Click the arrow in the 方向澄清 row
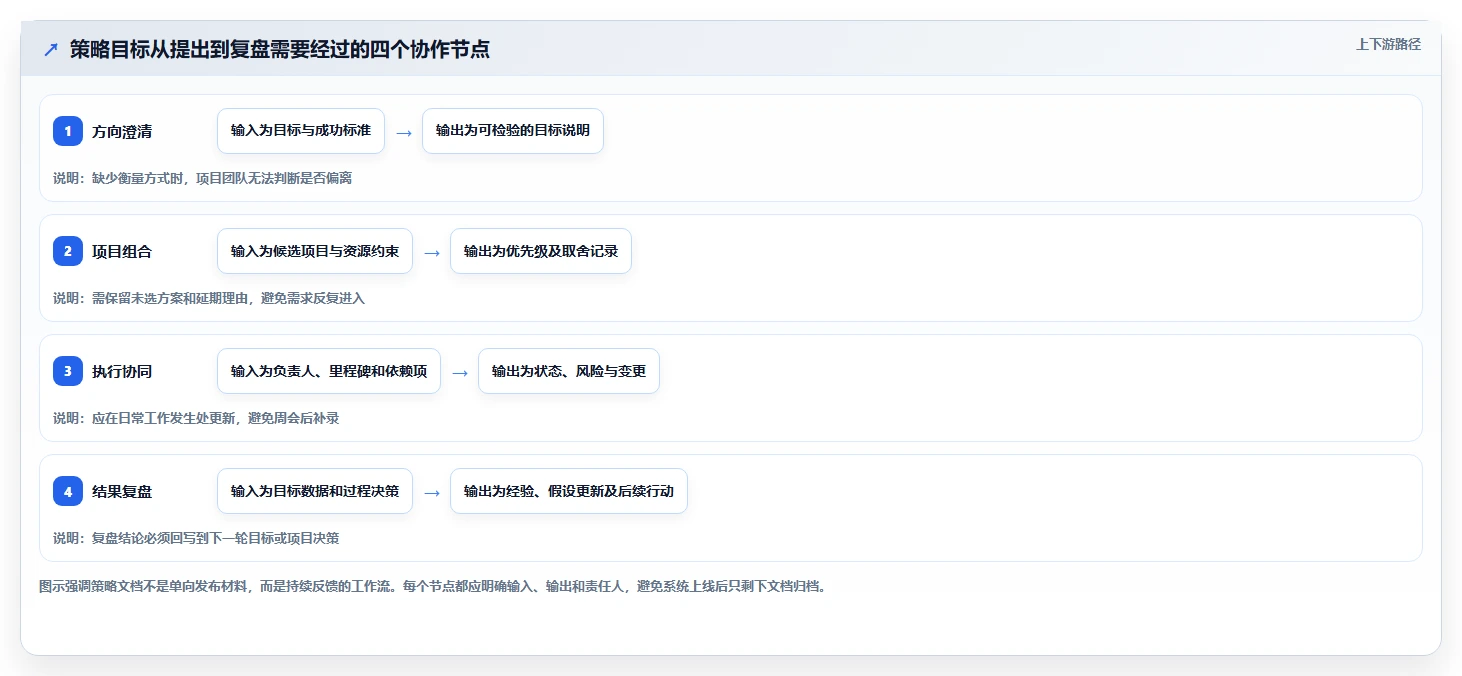The width and height of the screenshot is (1462, 676). (x=404, y=132)
